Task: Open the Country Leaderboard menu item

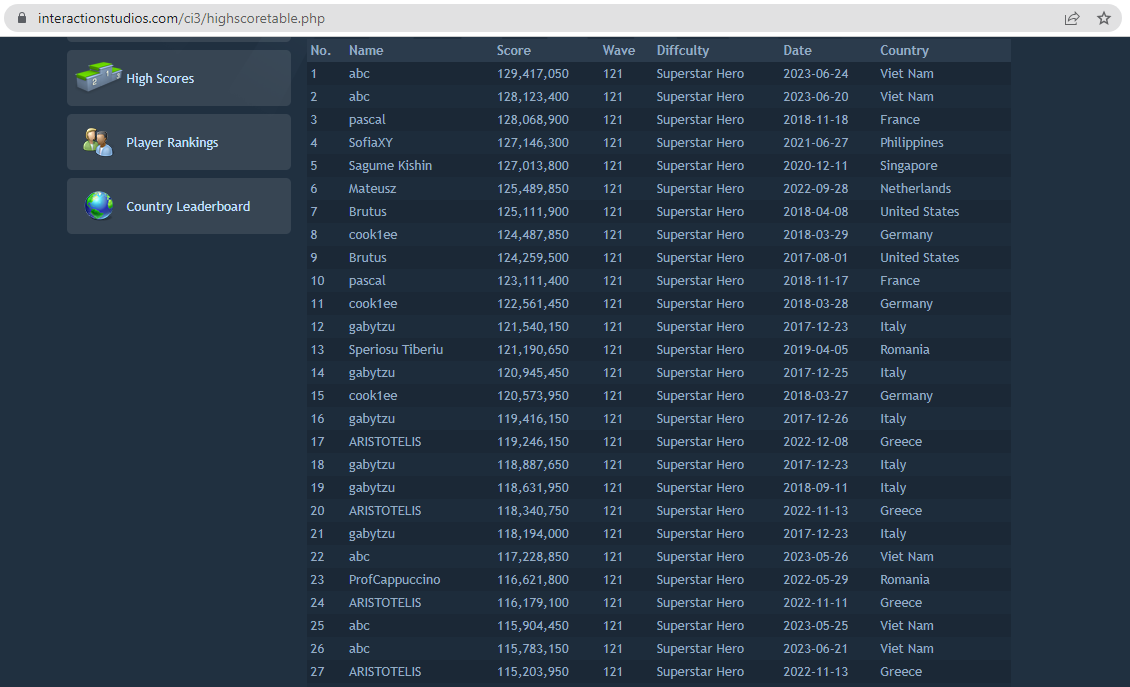Action: click(x=188, y=207)
